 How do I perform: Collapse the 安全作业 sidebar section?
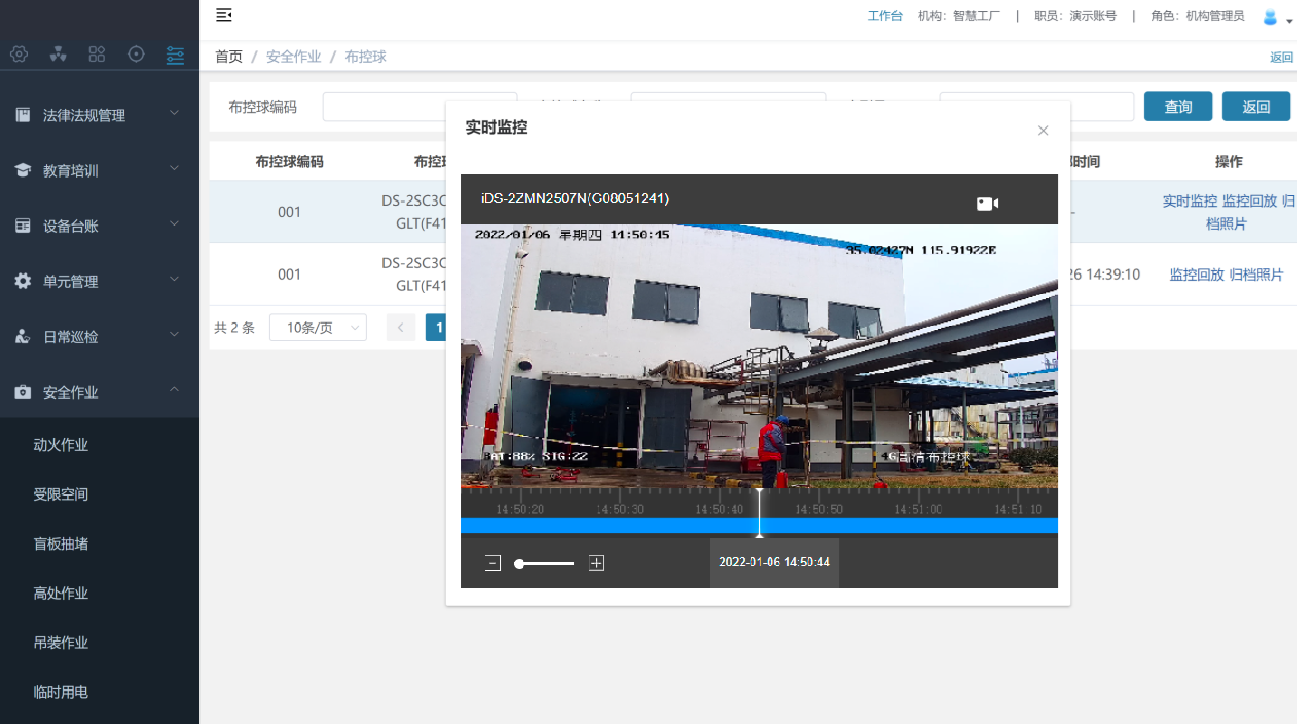[99, 393]
